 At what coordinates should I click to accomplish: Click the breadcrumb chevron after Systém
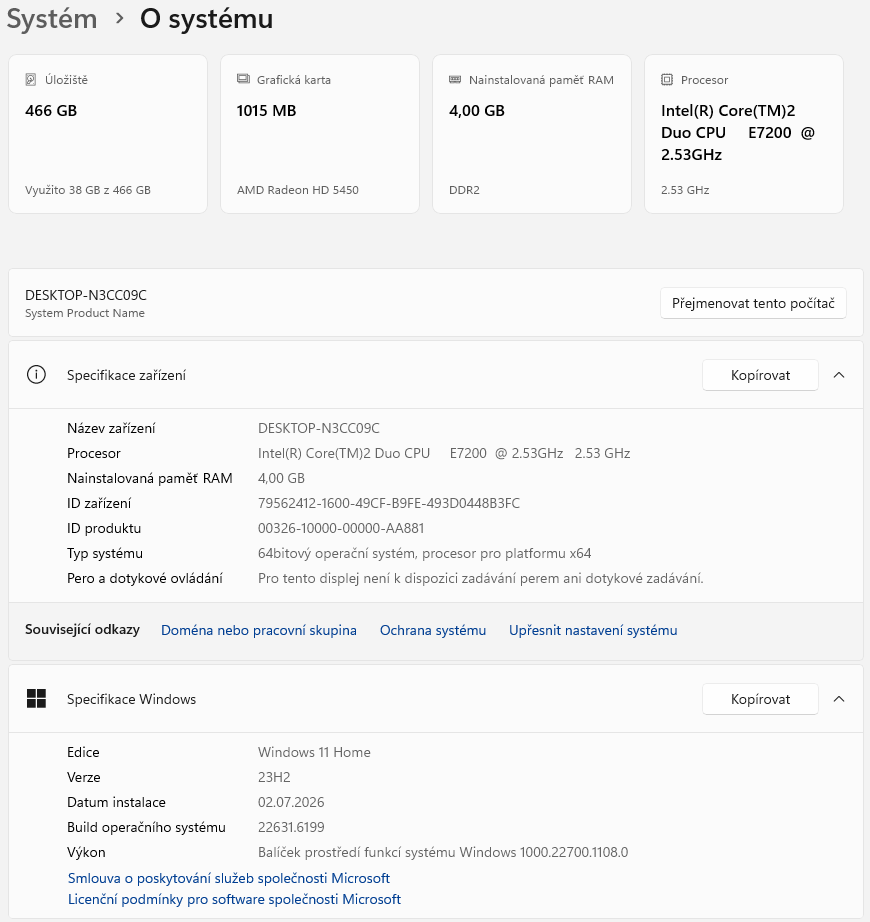119,19
